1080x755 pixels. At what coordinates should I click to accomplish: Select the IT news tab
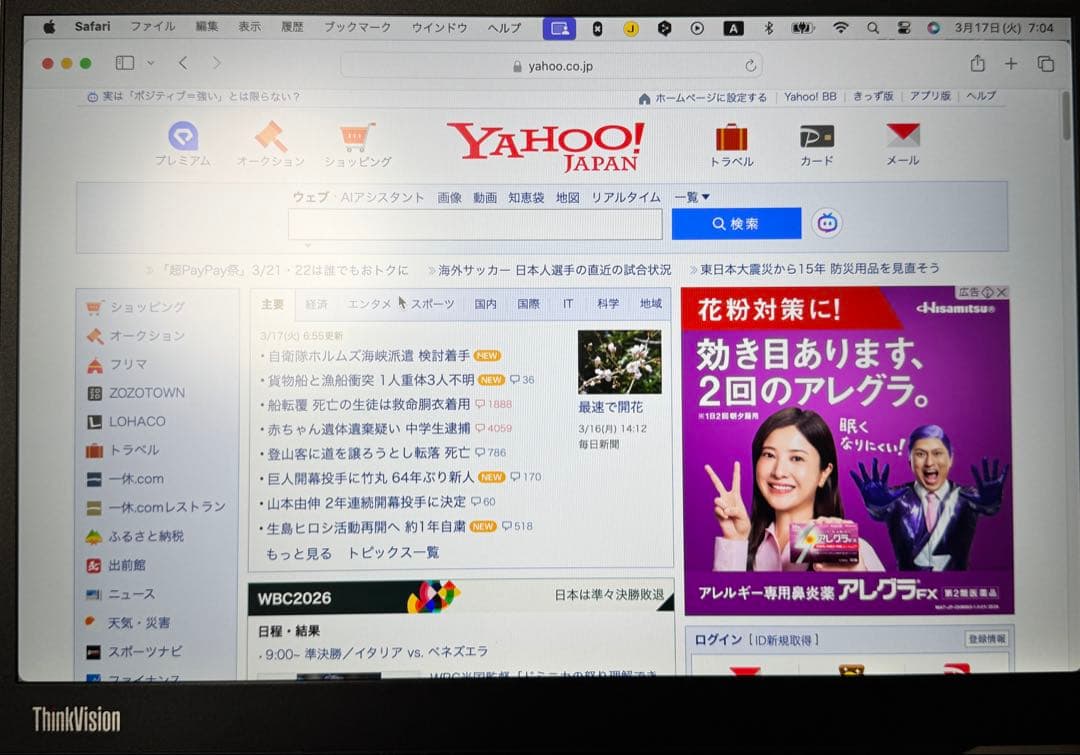568,304
